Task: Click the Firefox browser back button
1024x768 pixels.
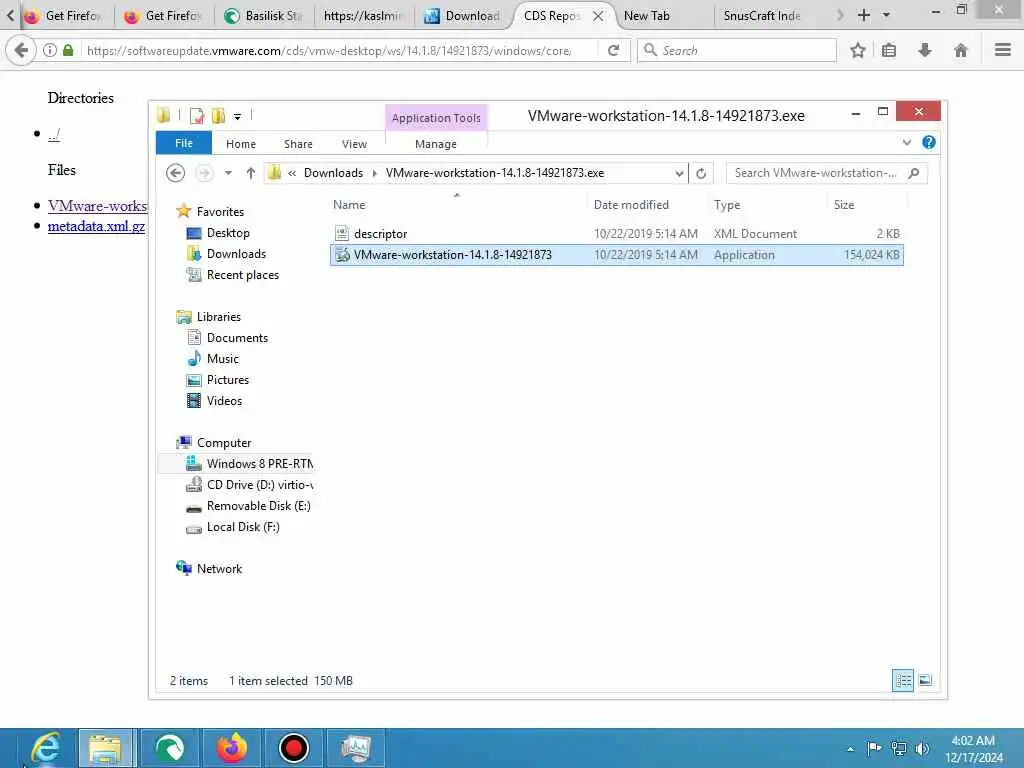Action: click(x=21, y=50)
